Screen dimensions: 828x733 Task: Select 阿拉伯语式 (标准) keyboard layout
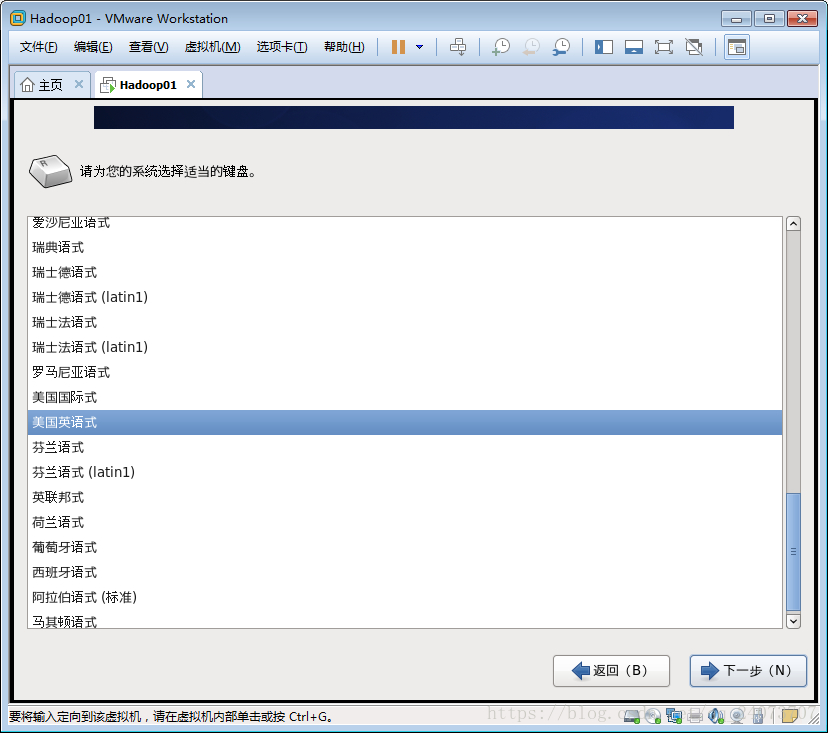(x=404, y=597)
